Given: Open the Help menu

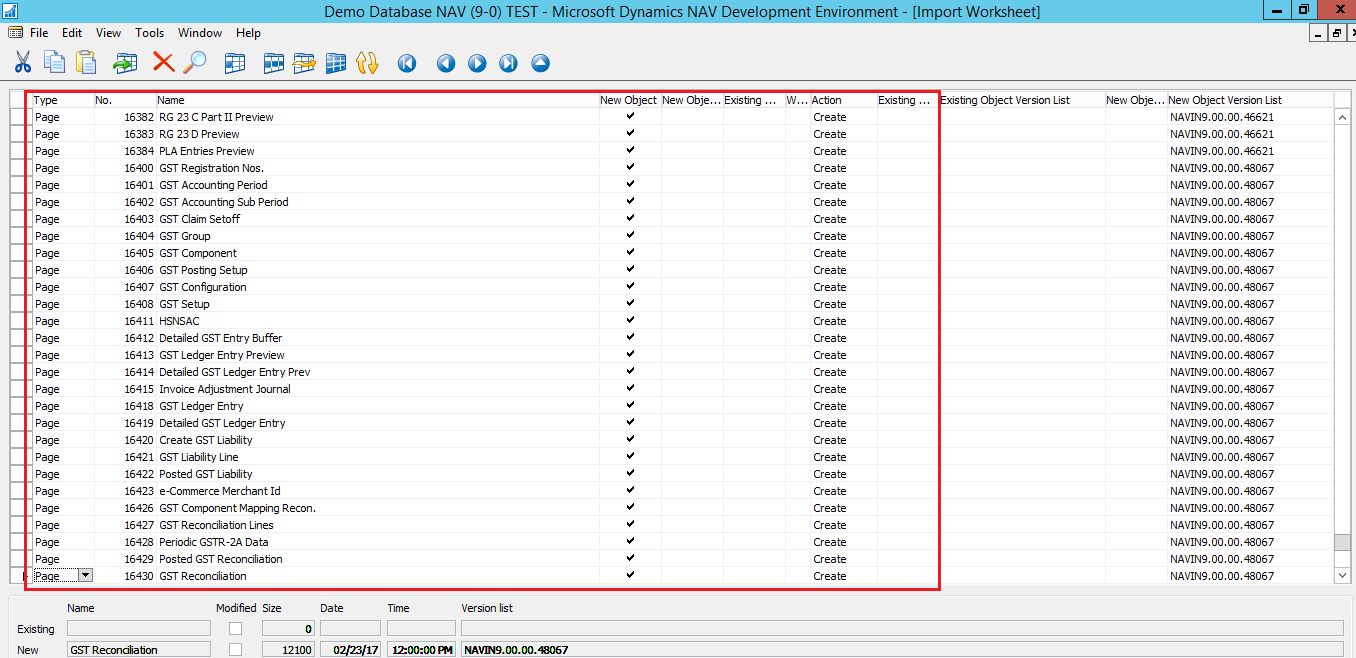Looking at the screenshot, I should point(248,33).
